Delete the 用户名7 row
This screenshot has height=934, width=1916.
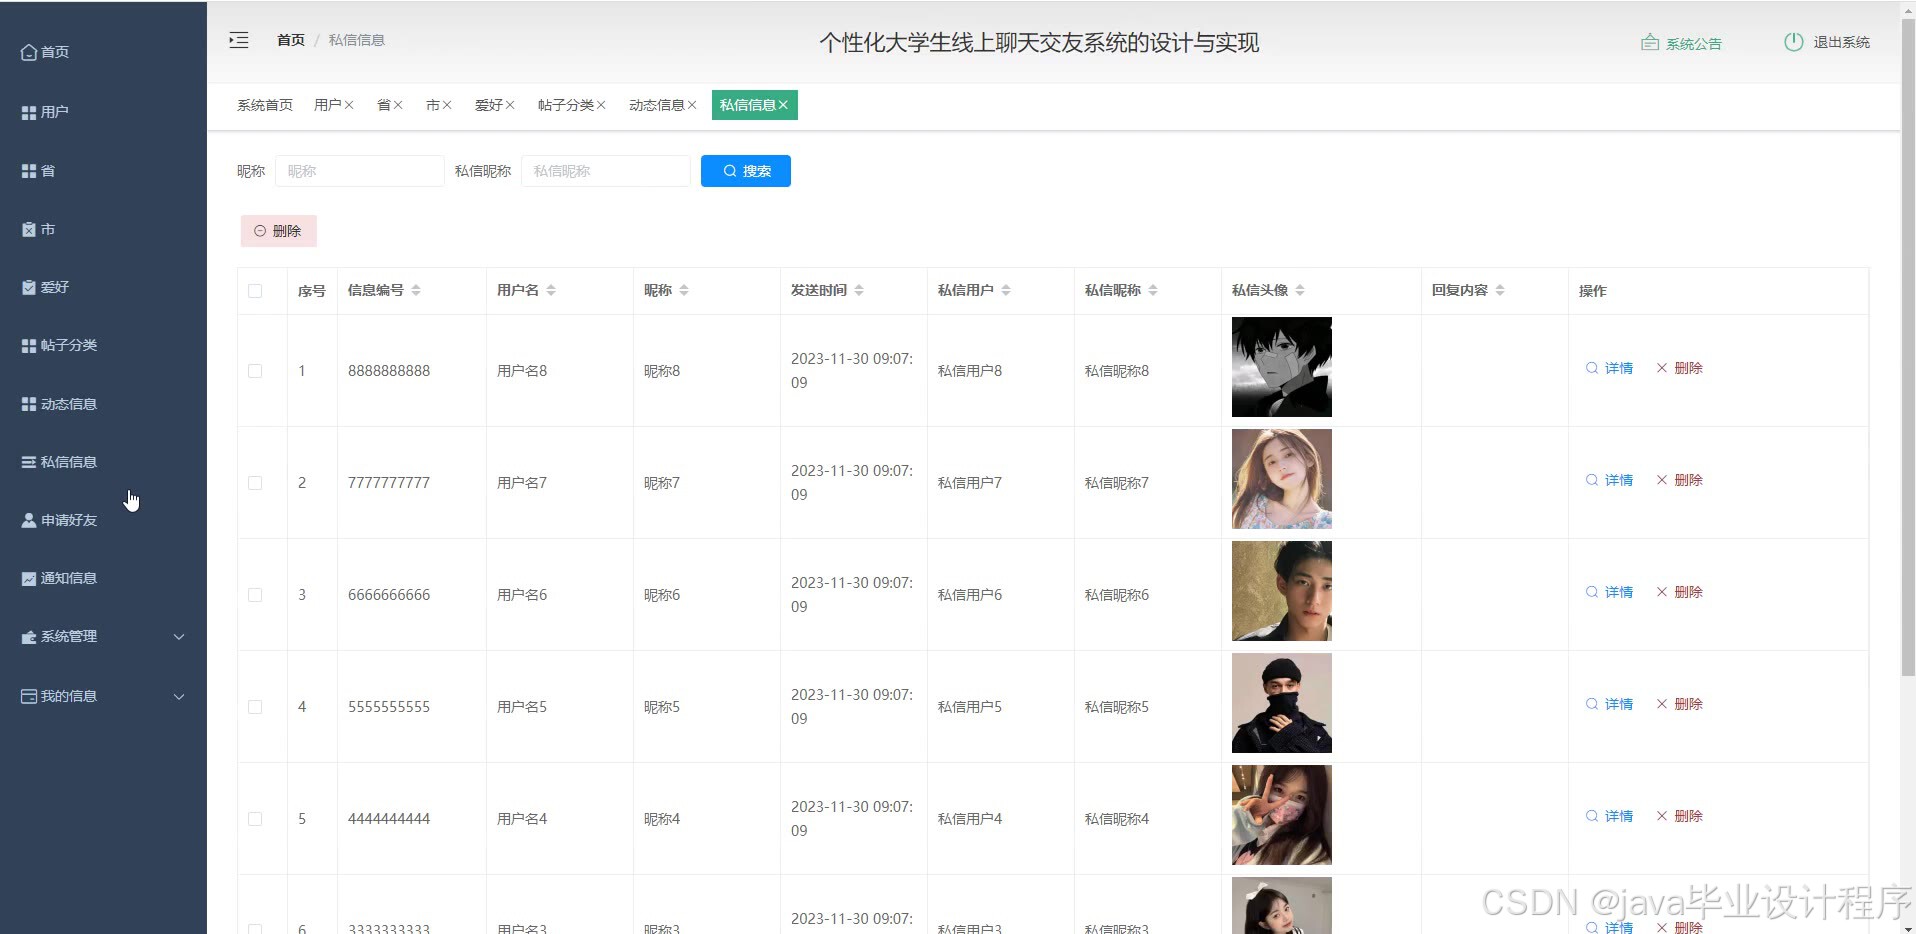pyautogui.click(x=1680, y=480)
